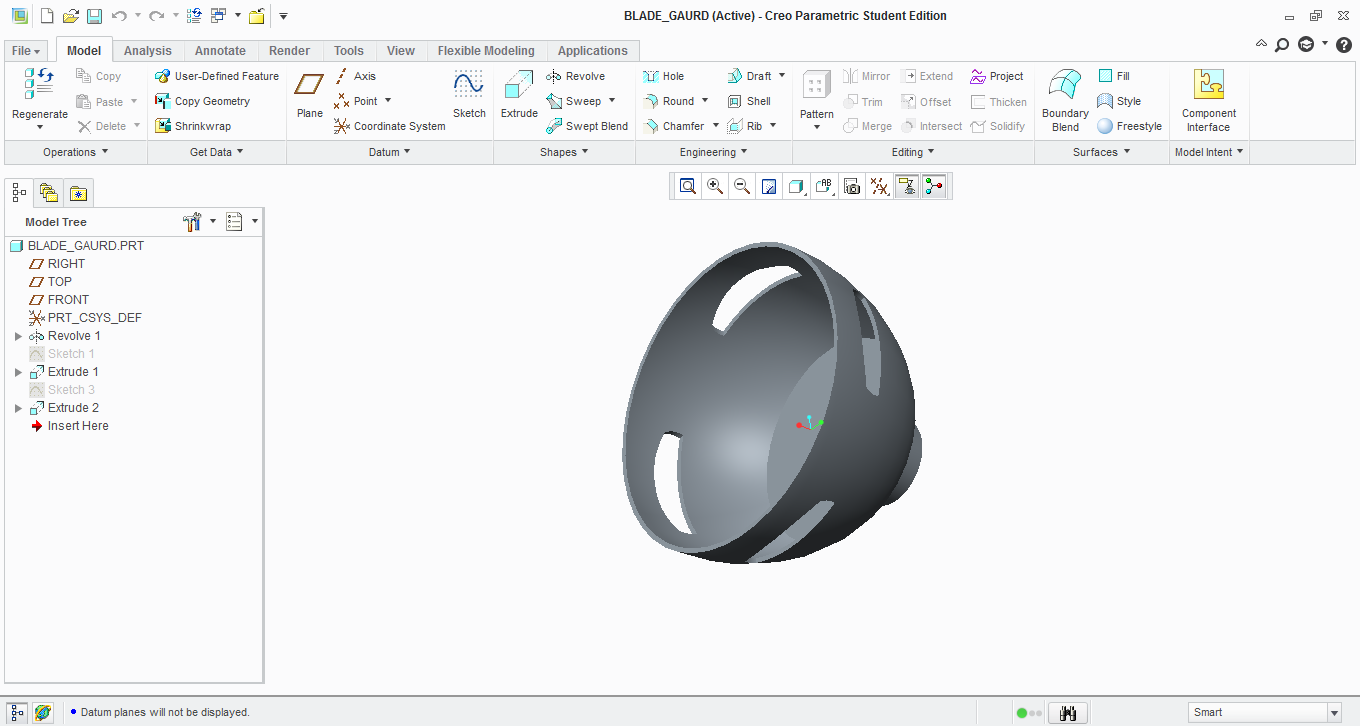Open the Smart selection filter dropdown

click(1333, 713)
